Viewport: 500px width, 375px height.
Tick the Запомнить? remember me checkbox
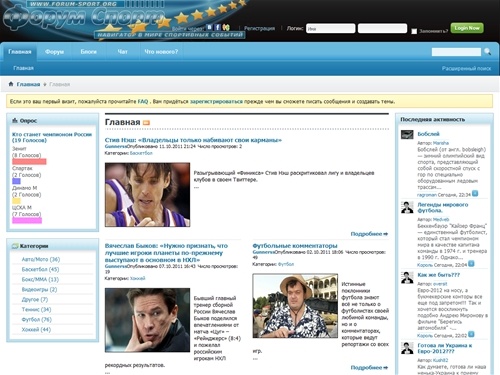pos(414,31)
